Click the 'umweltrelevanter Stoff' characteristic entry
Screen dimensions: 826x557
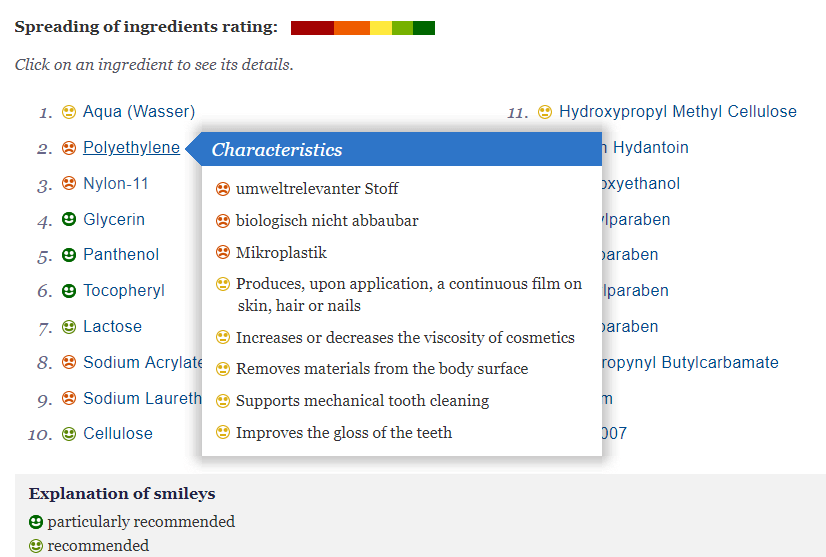point(317,189)
